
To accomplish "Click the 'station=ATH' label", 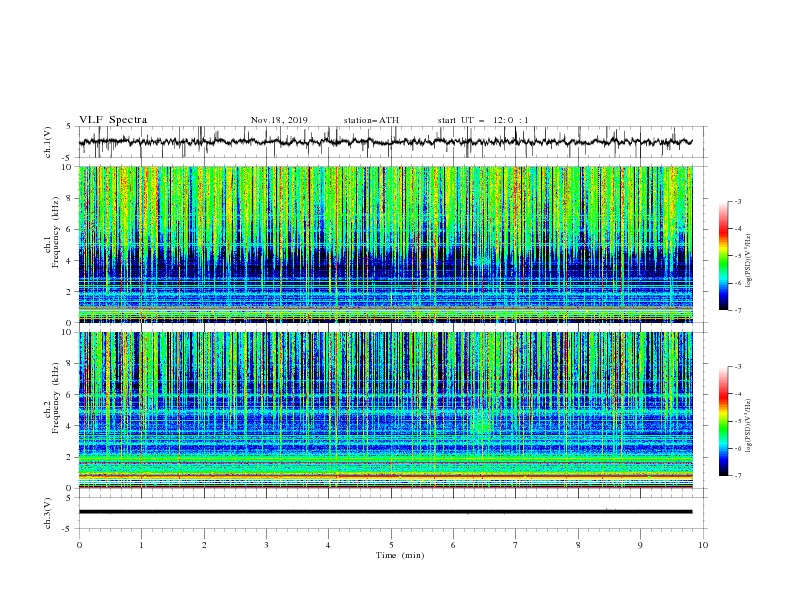I will coord(371,120).
